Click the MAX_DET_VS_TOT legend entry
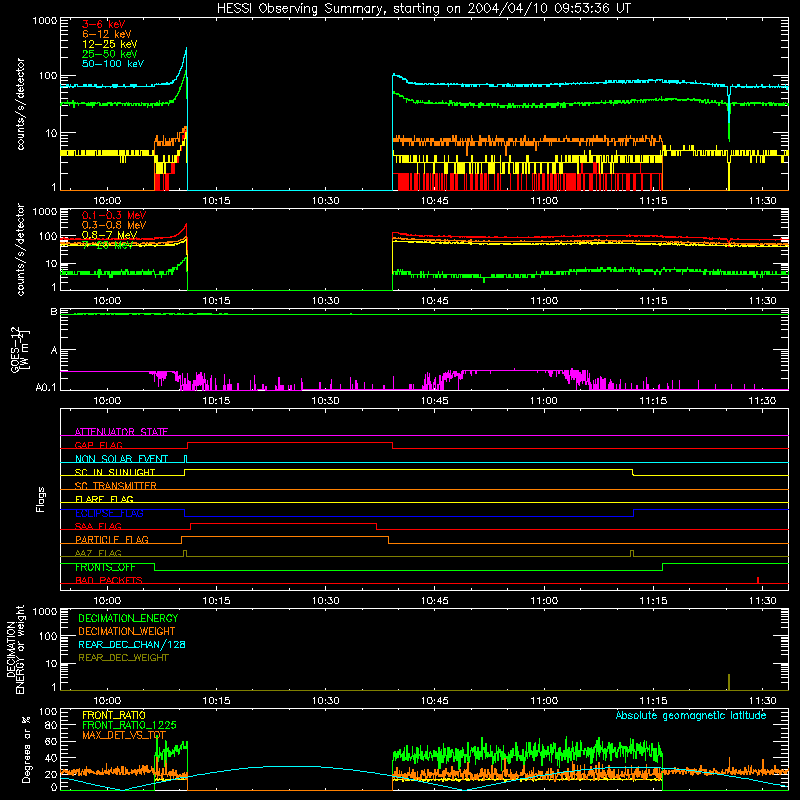Screen dimensions: 800x800 click(124, 735)
